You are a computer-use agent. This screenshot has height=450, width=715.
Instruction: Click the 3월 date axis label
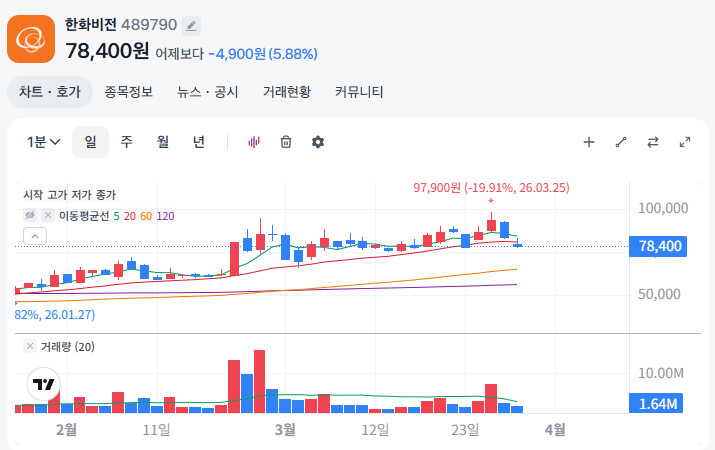[285, 429]
